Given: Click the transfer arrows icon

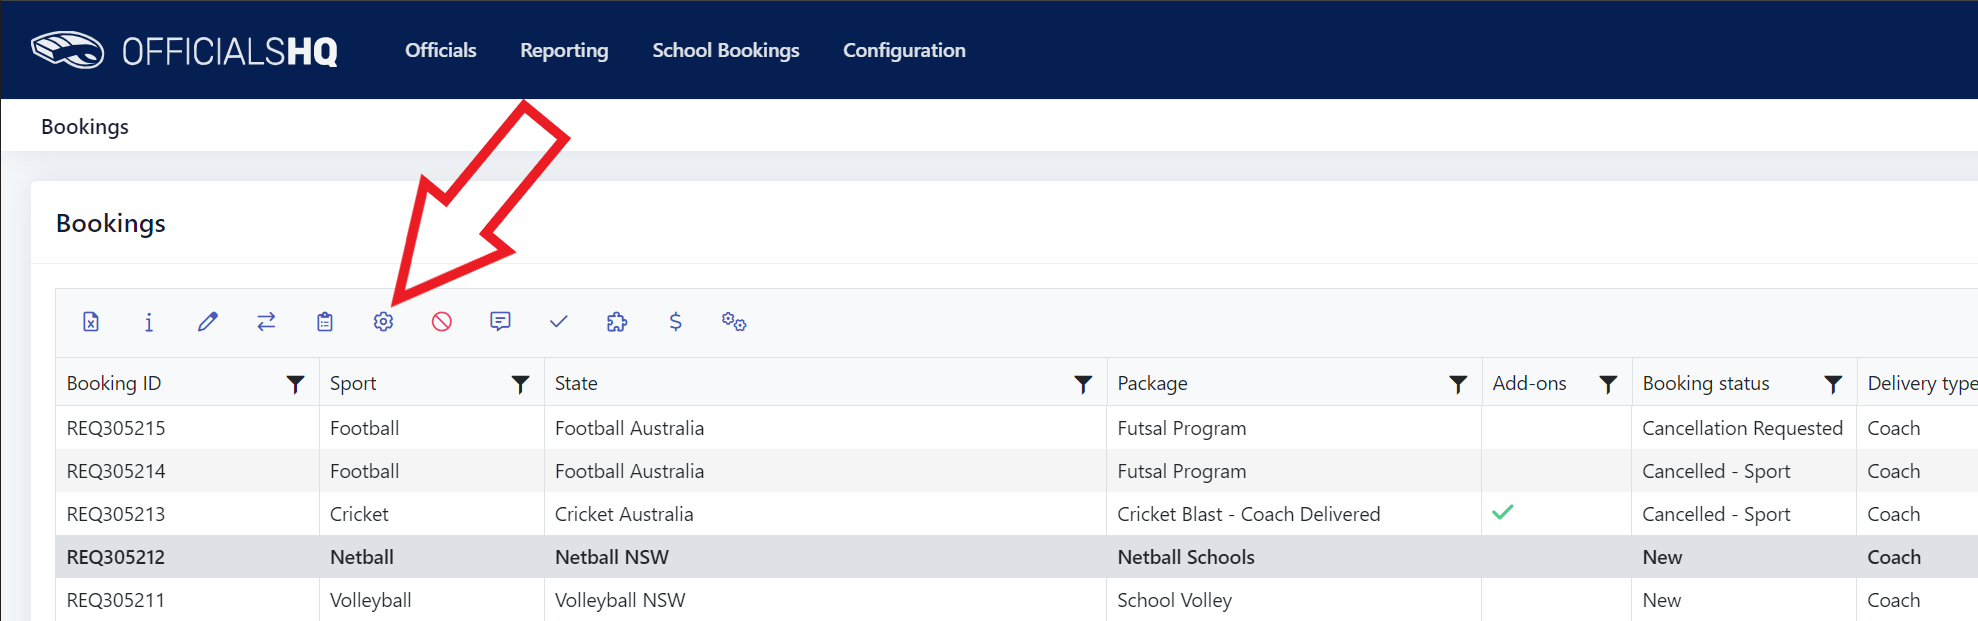Looking at the screenshot, I should click(x=266, y=322).
